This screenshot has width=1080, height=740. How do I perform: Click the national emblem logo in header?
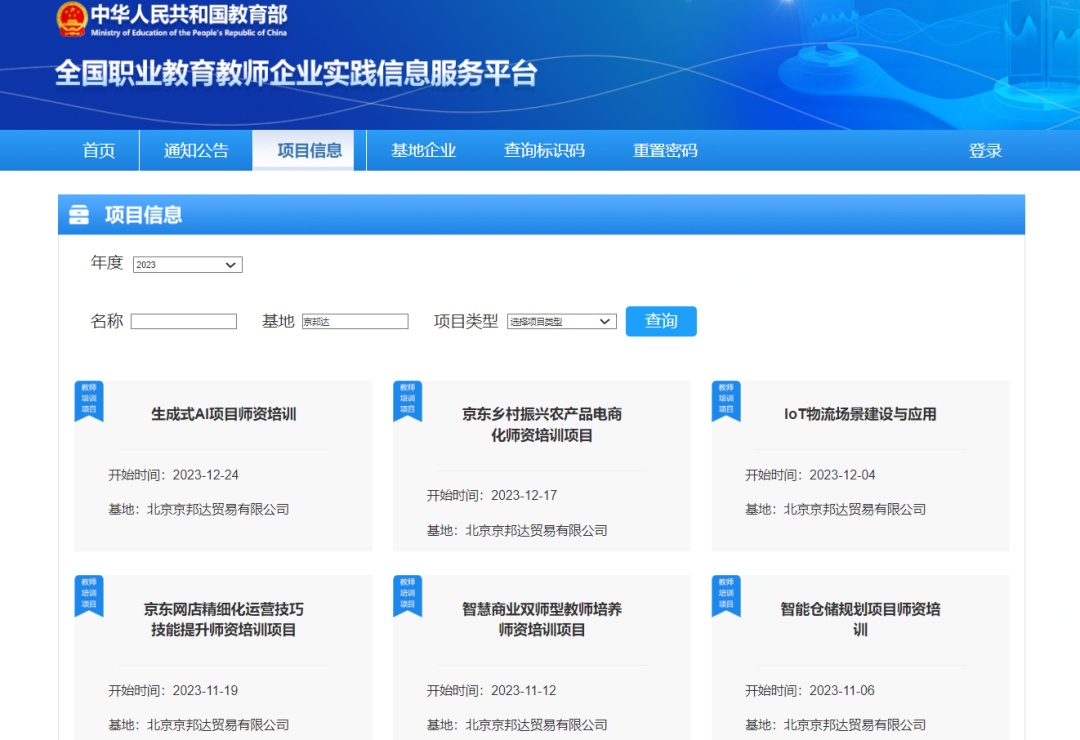72,19
